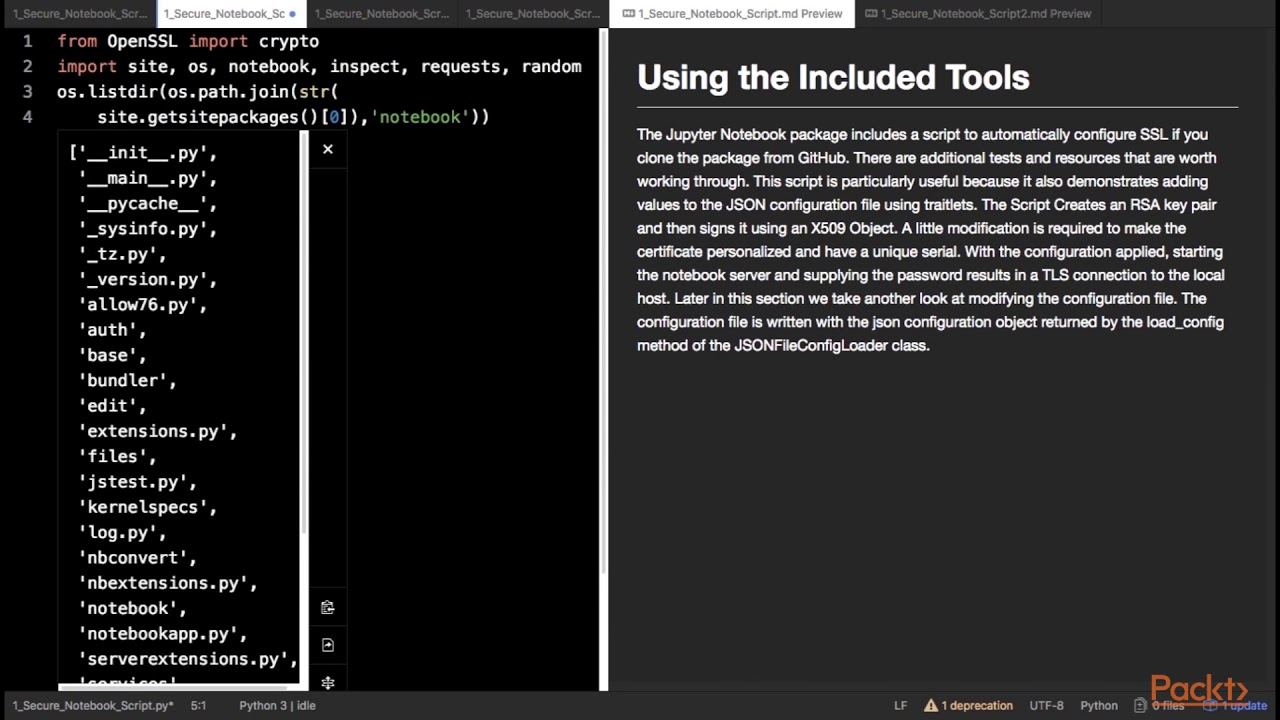This screenshot has height=720, width=1280.
Task: Click the 'from OpenSSL import crypto' line
Action: pyautogui.click(x=188, y=41)
